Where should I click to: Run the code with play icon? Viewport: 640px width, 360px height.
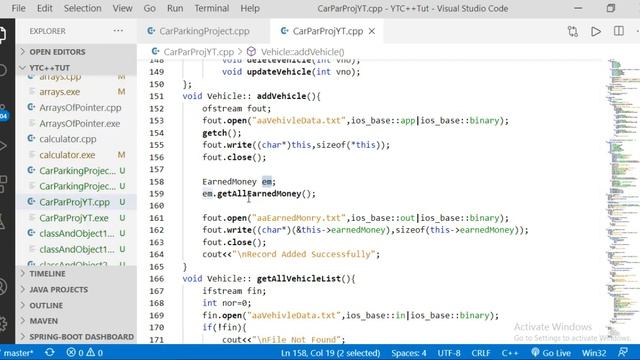tap(596, 31)
